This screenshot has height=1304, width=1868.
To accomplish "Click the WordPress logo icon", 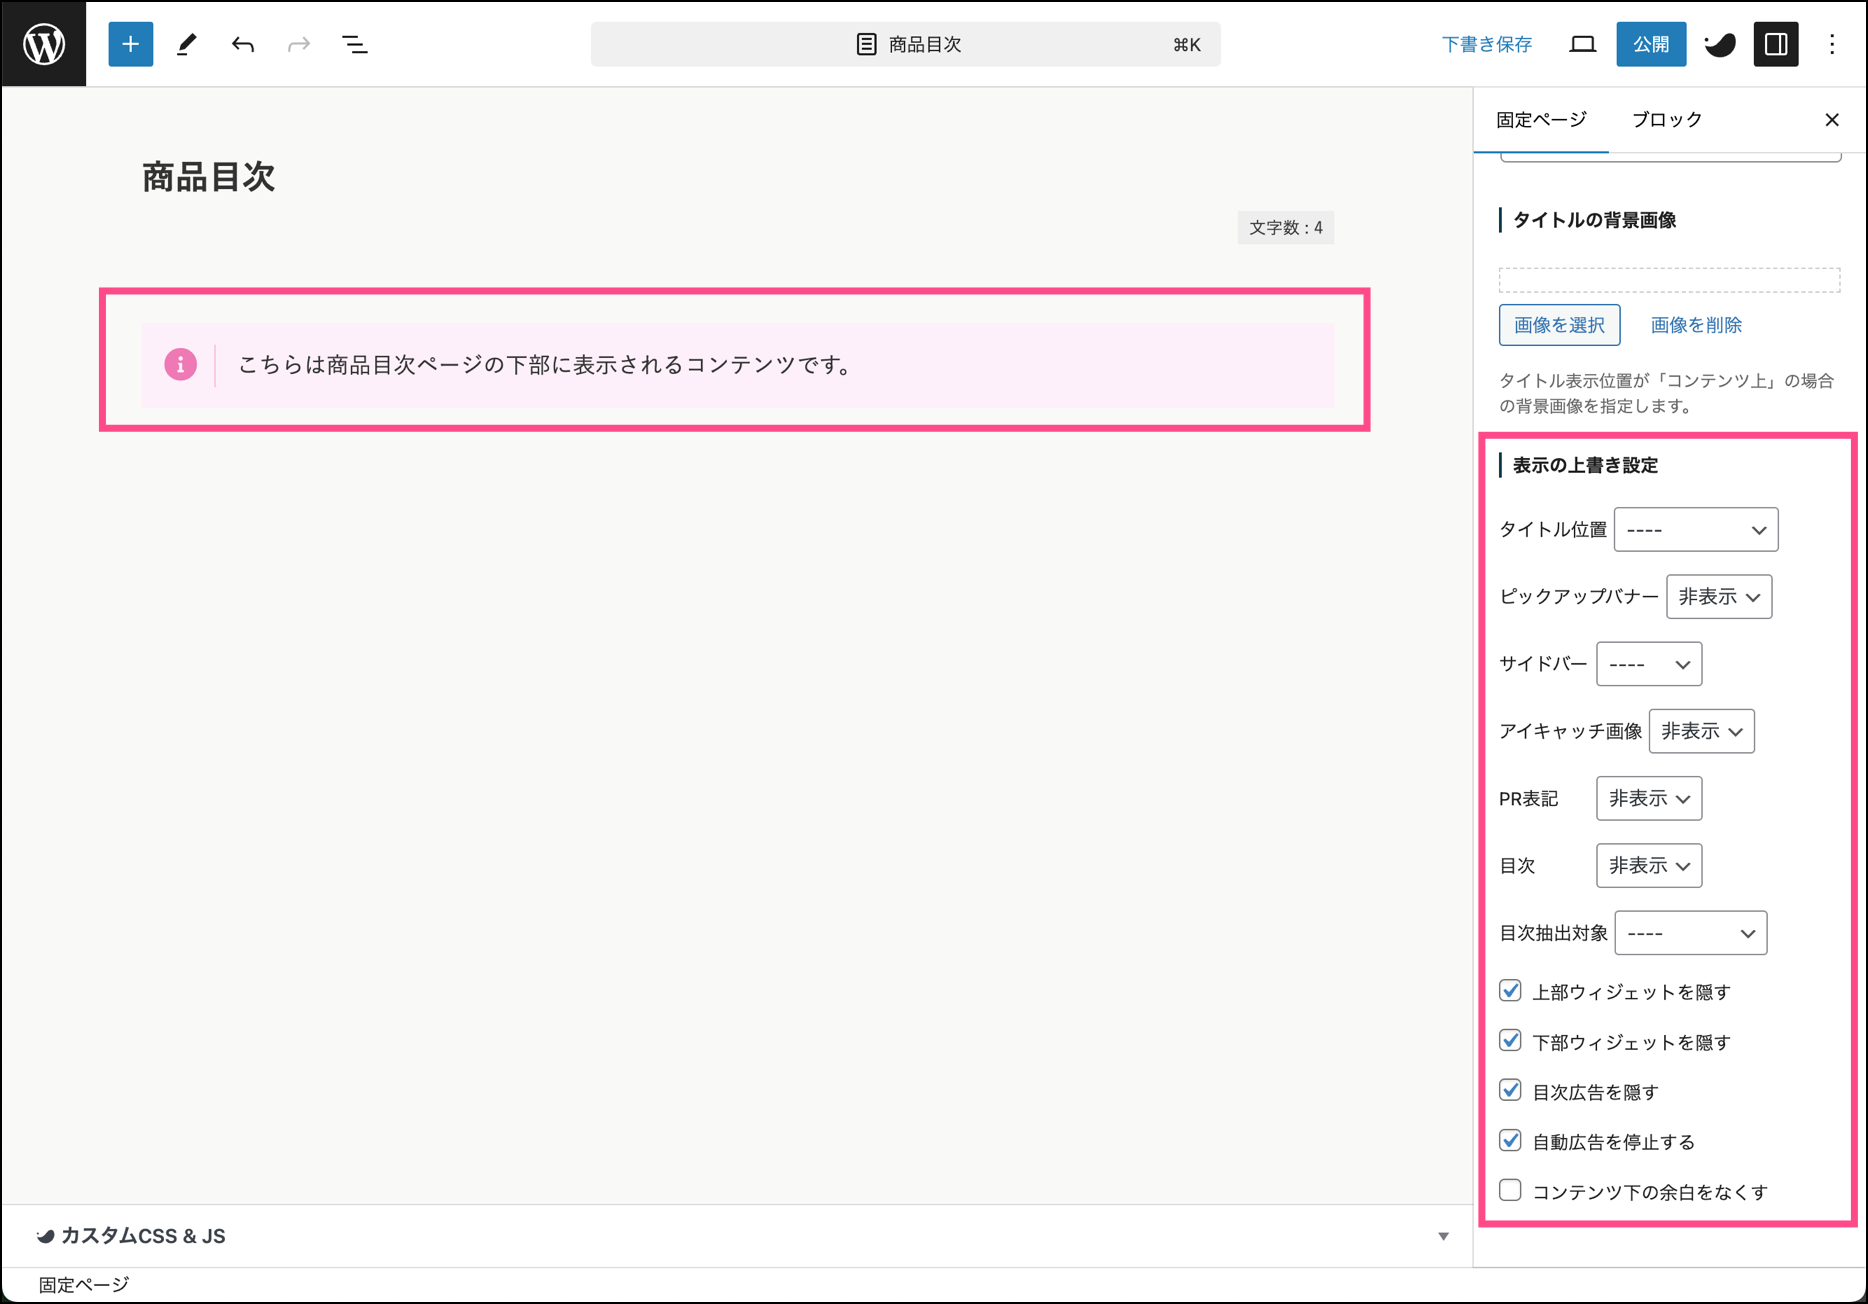I will click(44, 44).
